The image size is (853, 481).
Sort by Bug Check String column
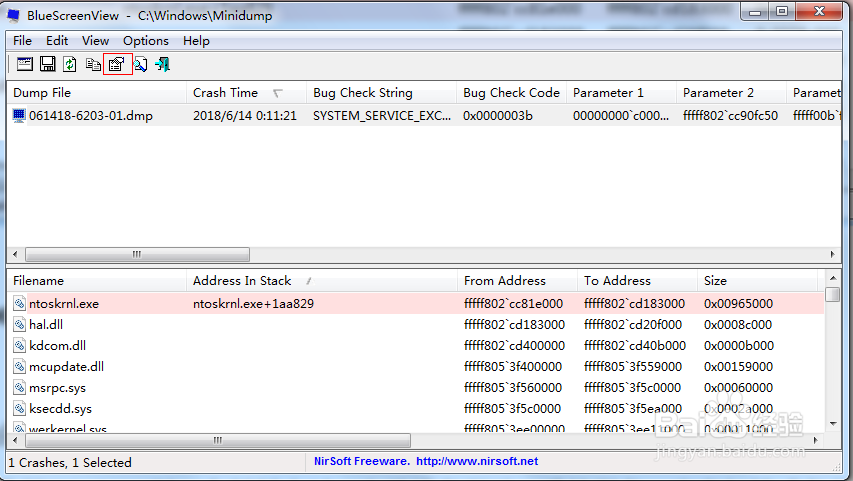click(x=381, y=93)
